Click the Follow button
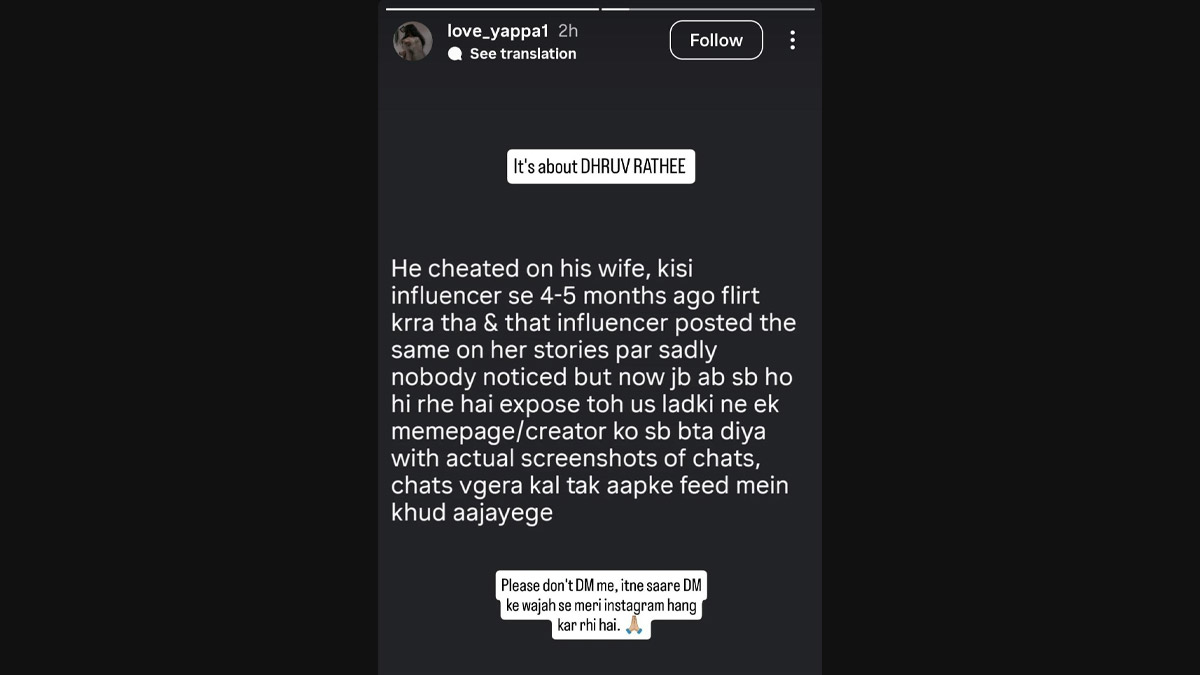1200x675 pixels. pyautogui.click(x=716, y=39)
